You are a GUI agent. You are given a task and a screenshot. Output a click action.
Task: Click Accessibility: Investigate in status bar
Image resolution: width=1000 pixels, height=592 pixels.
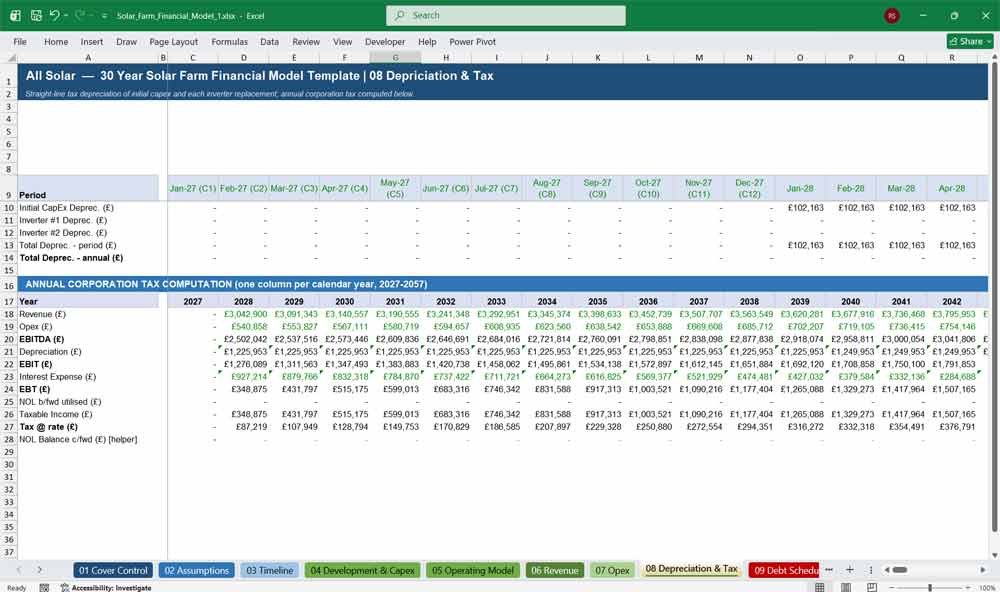(x=106, y=588)
